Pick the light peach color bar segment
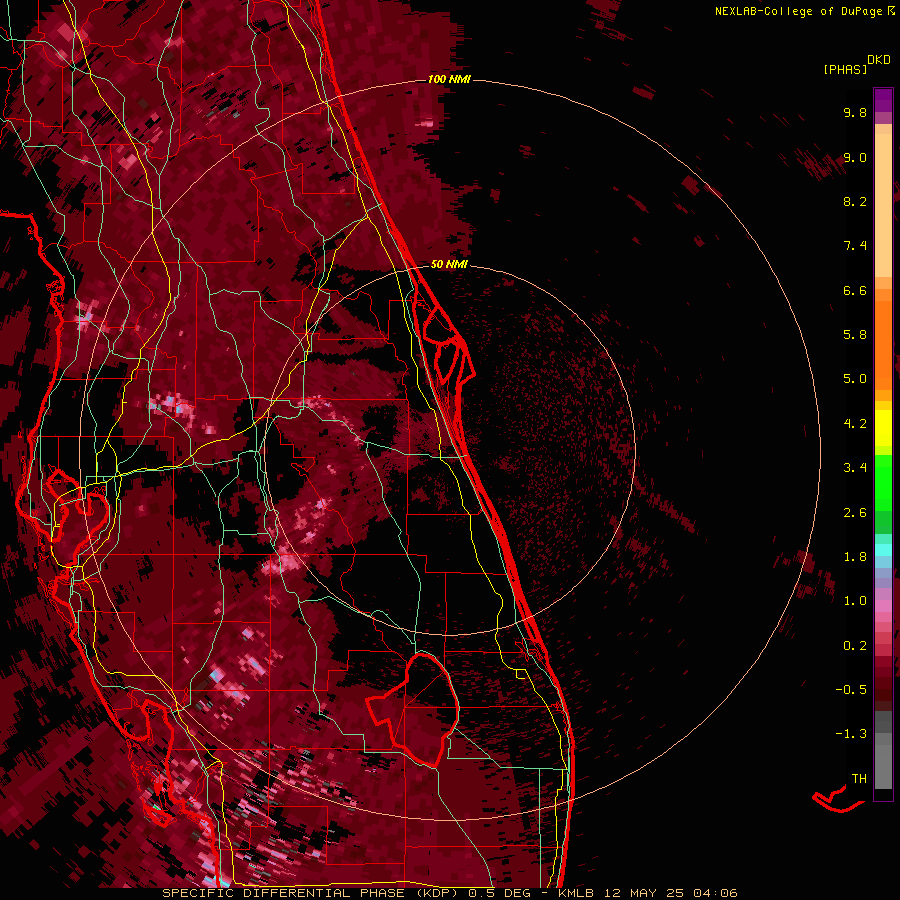The width and height of the screenshot is (900, 900). (883, 205)
